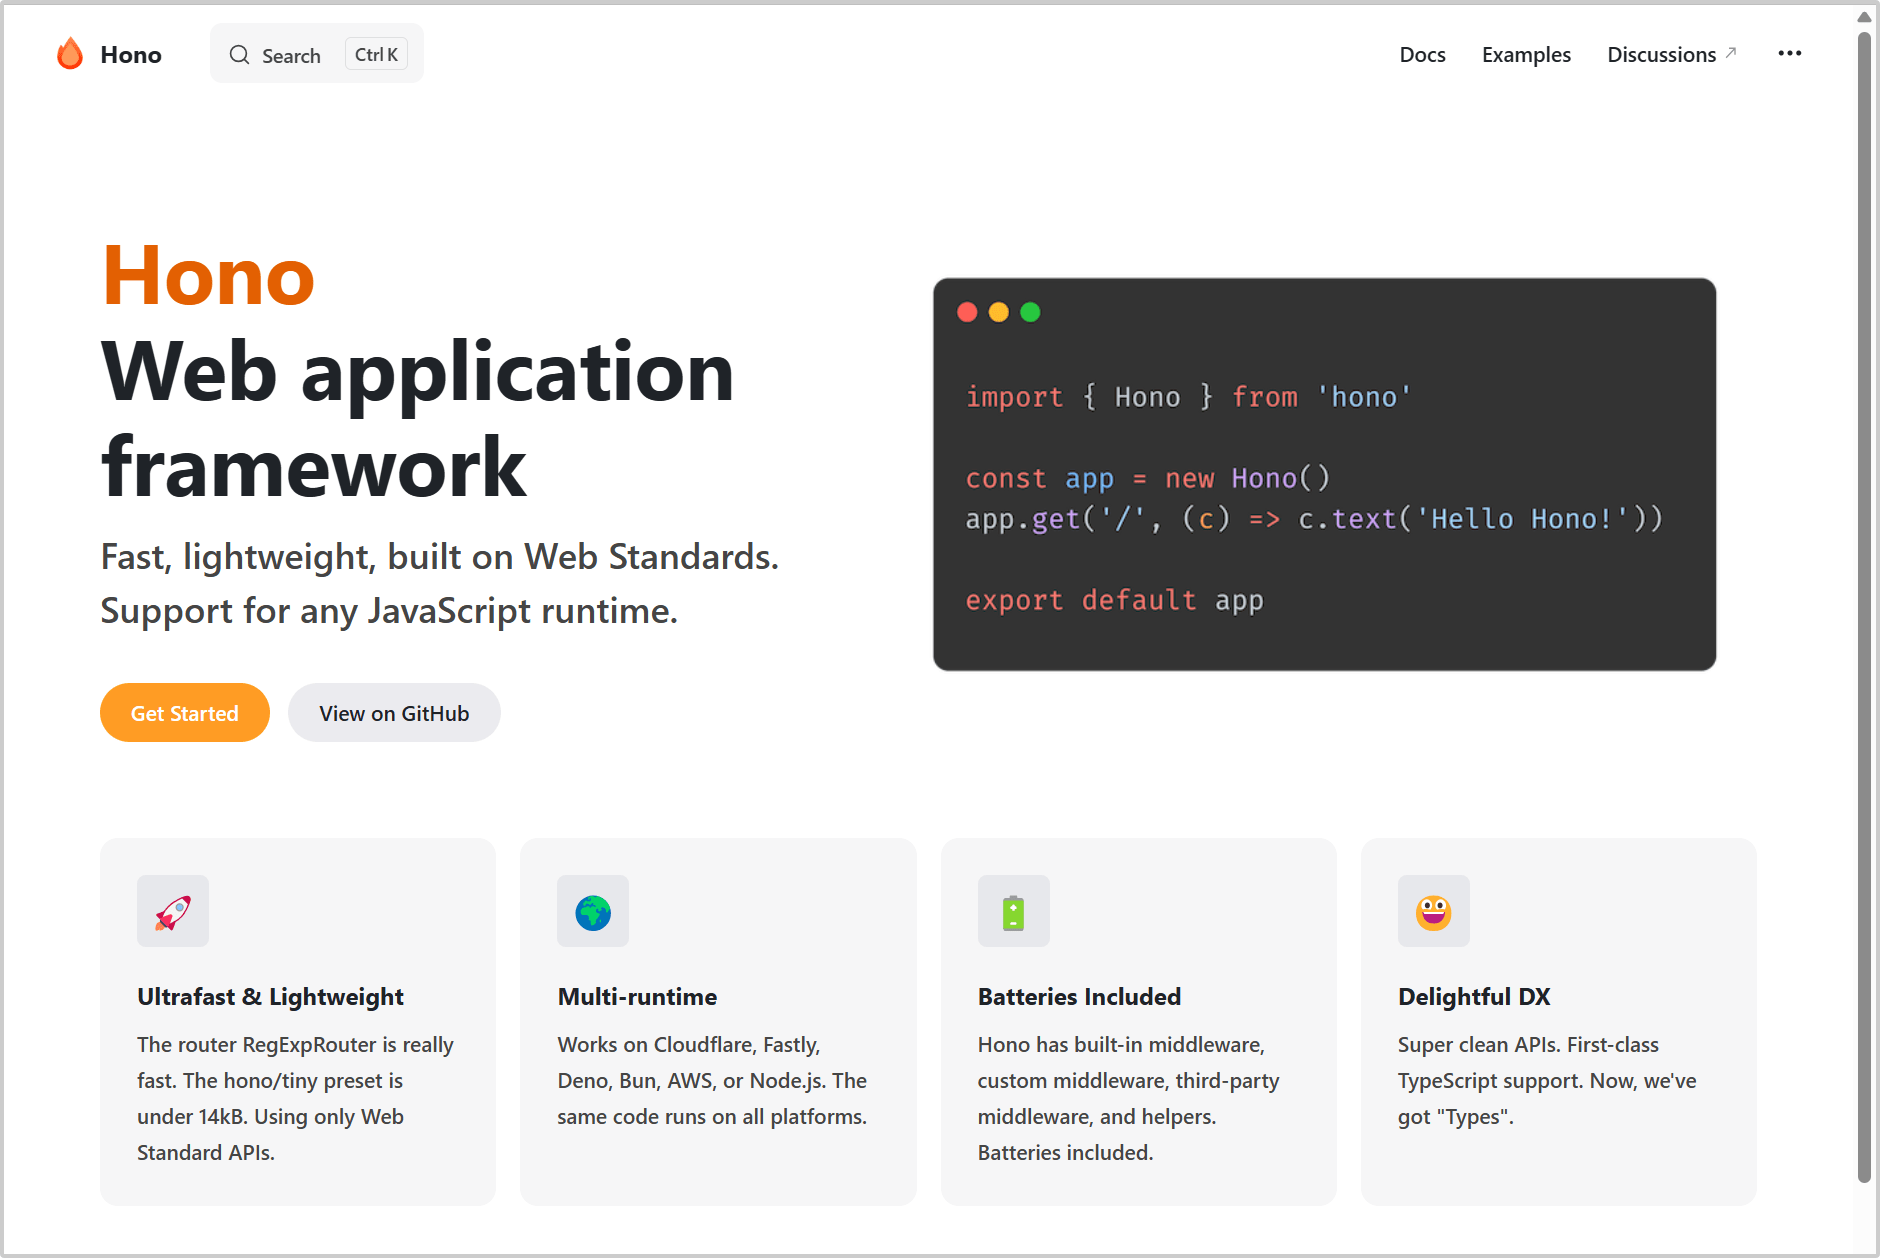Click the Delightful DX heading

pos(1474,997)
